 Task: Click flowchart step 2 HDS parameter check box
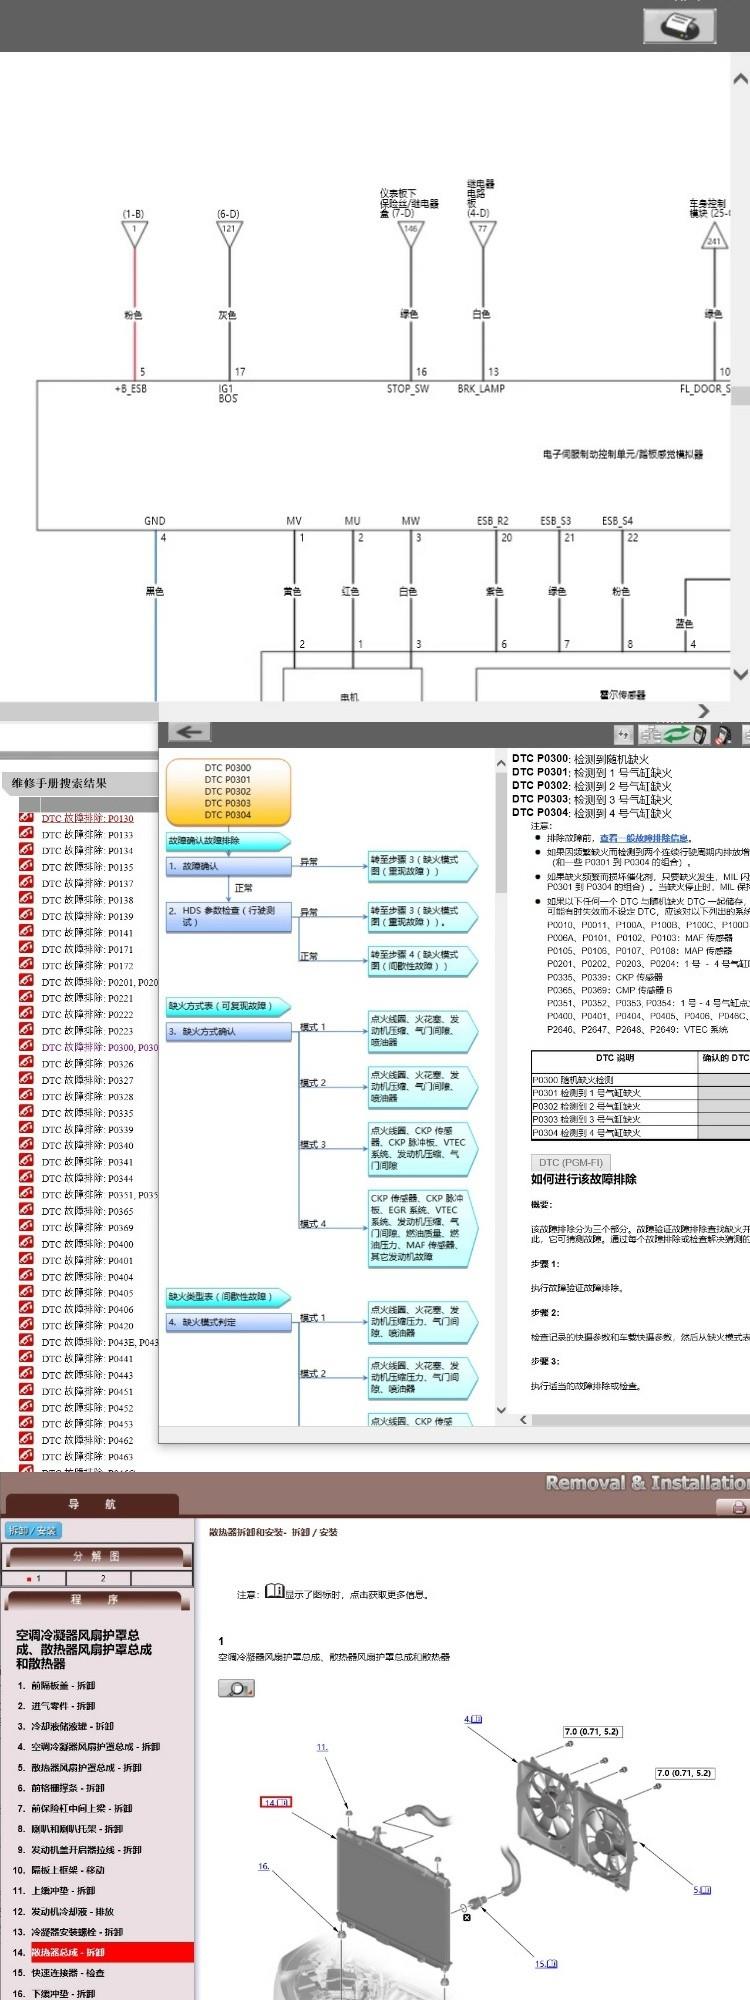click(x=229, y=916)
